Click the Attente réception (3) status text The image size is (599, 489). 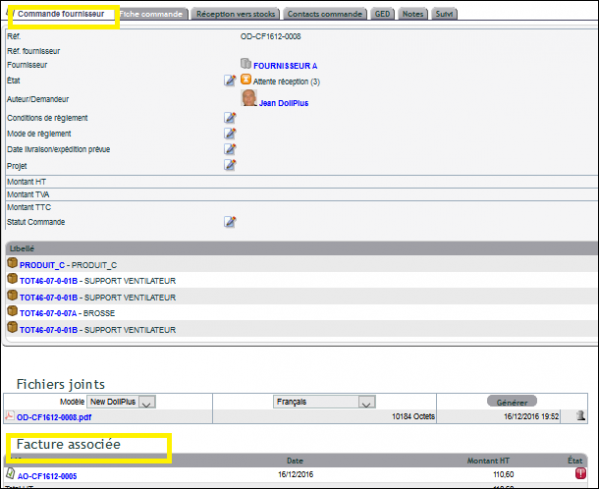click(x=287, y=81)
